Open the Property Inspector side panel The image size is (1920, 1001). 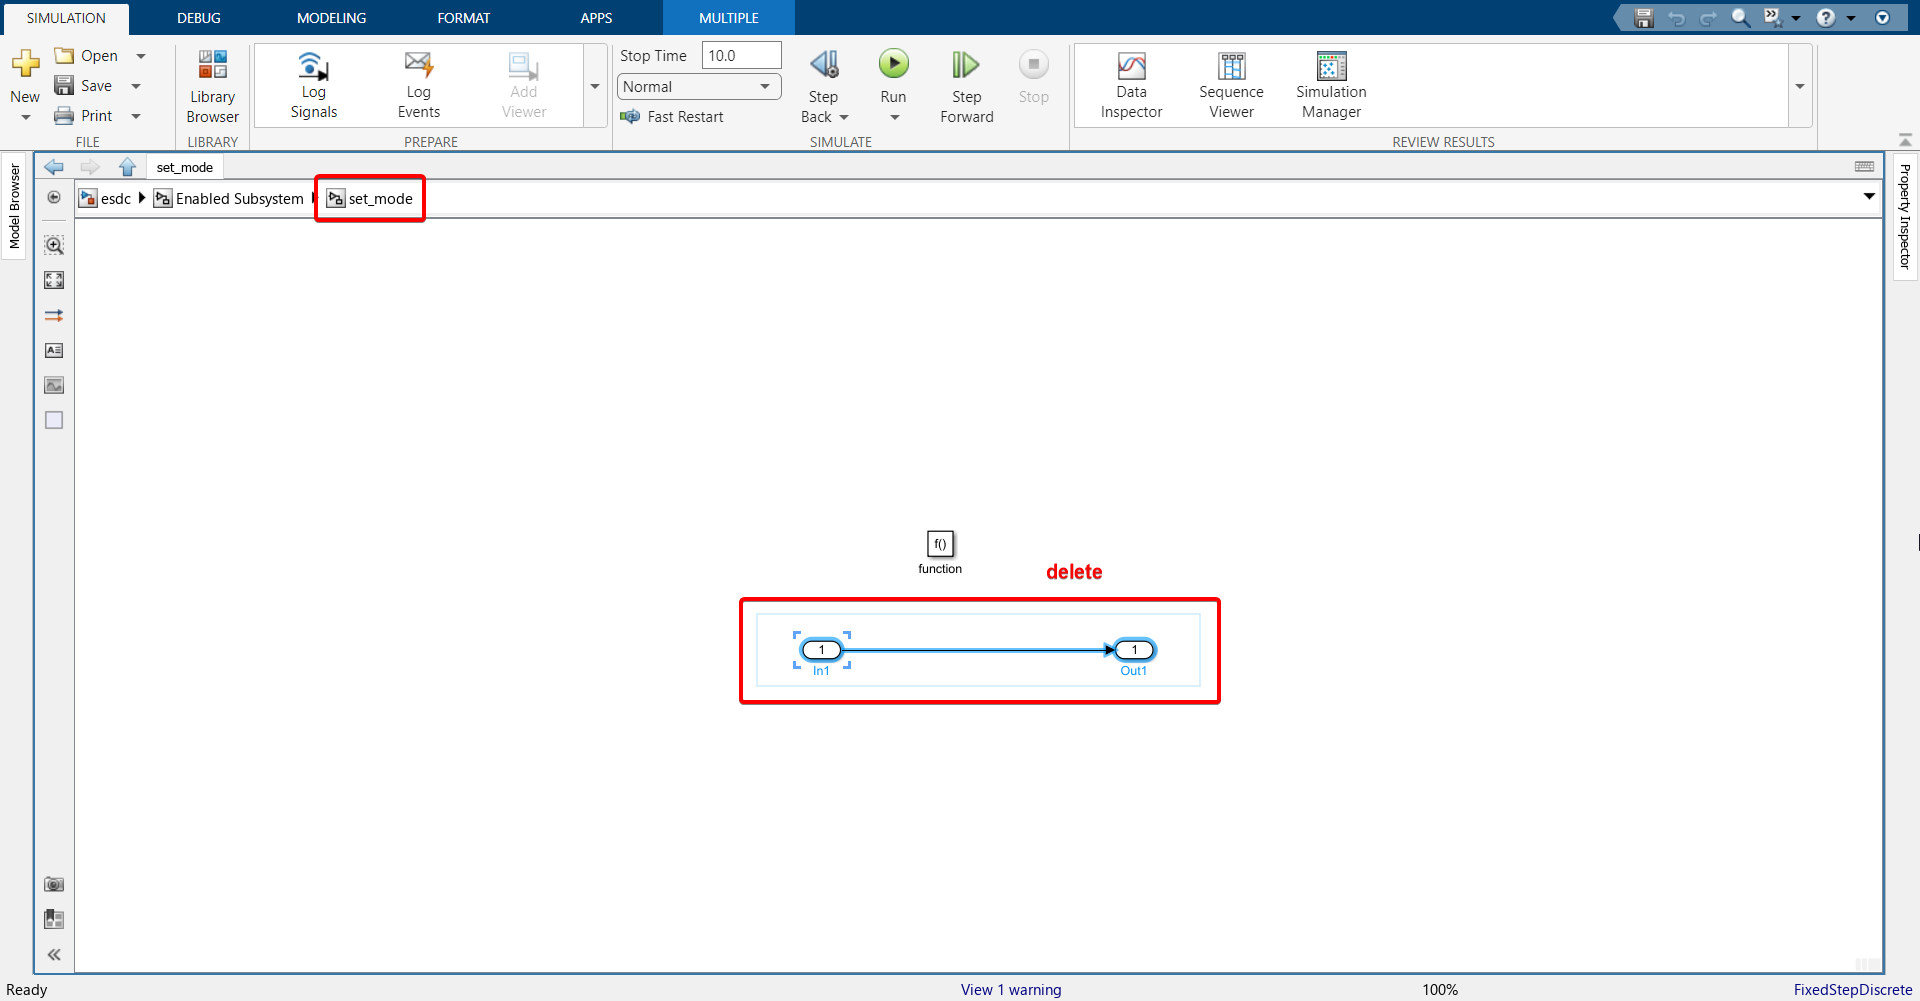tap(1905, 216)
